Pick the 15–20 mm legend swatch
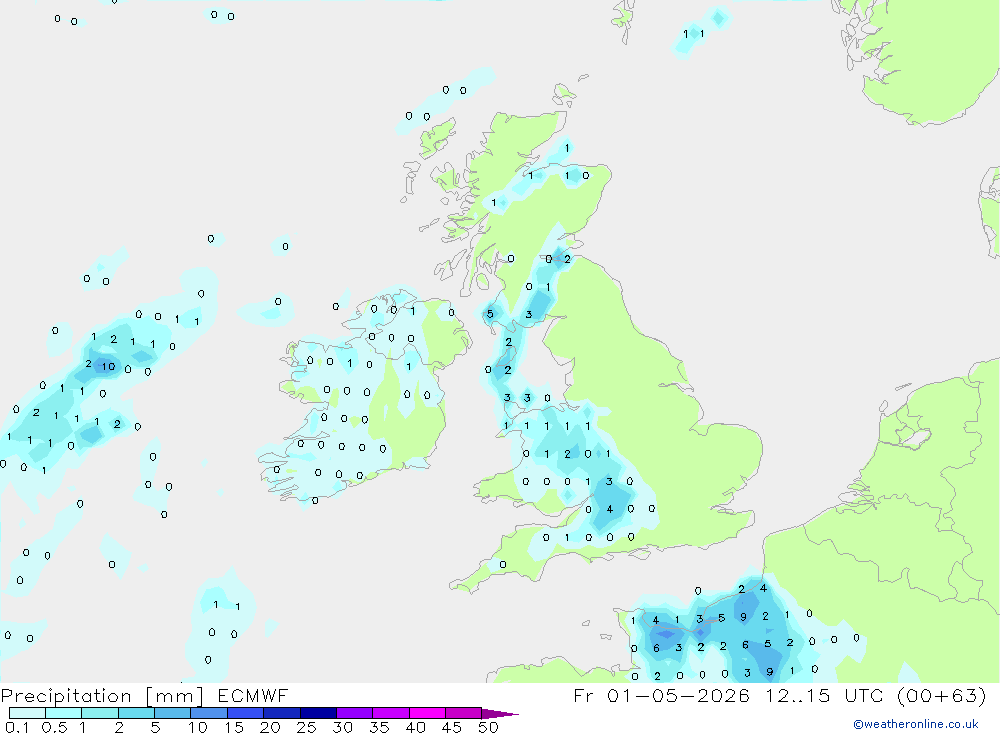Screen dimensions: 1000x733 (x=246, y=713)
